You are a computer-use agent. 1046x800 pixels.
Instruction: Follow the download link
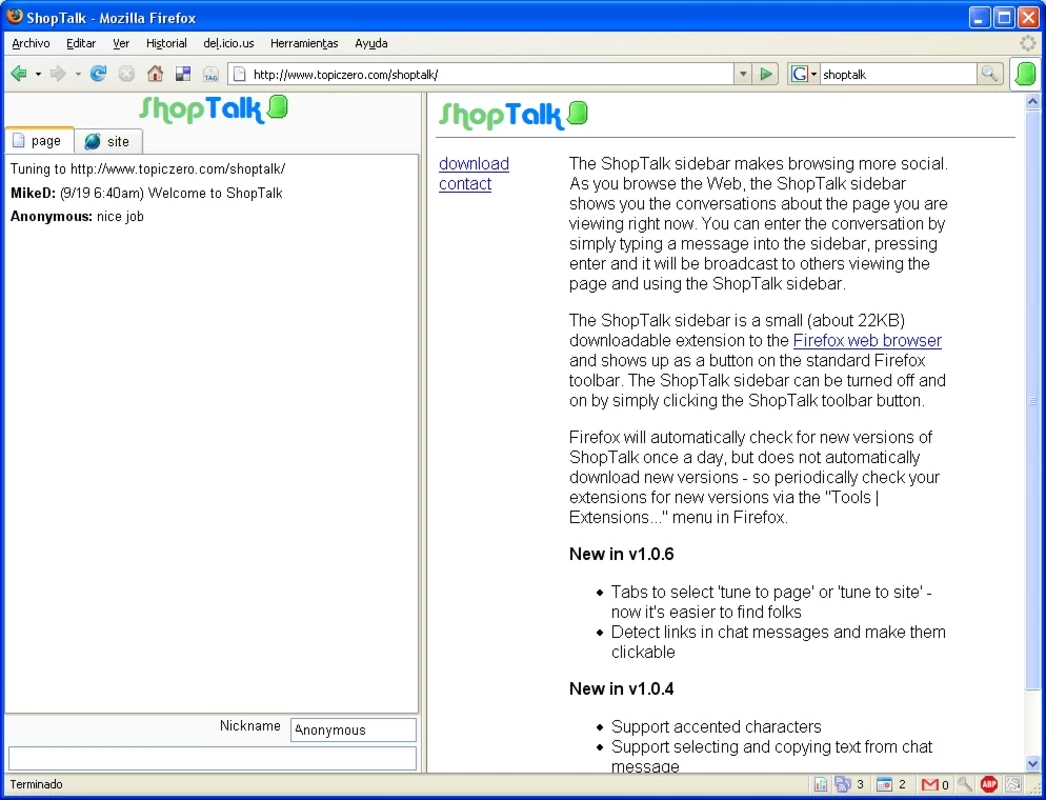pos(474,163)
